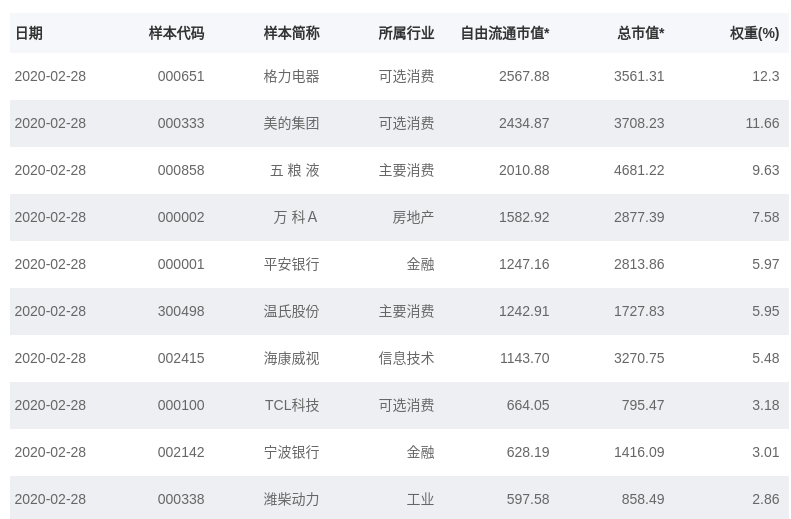791x519 pixels.
Task: Select sample code 000333
Action: (x=181, y=123)
